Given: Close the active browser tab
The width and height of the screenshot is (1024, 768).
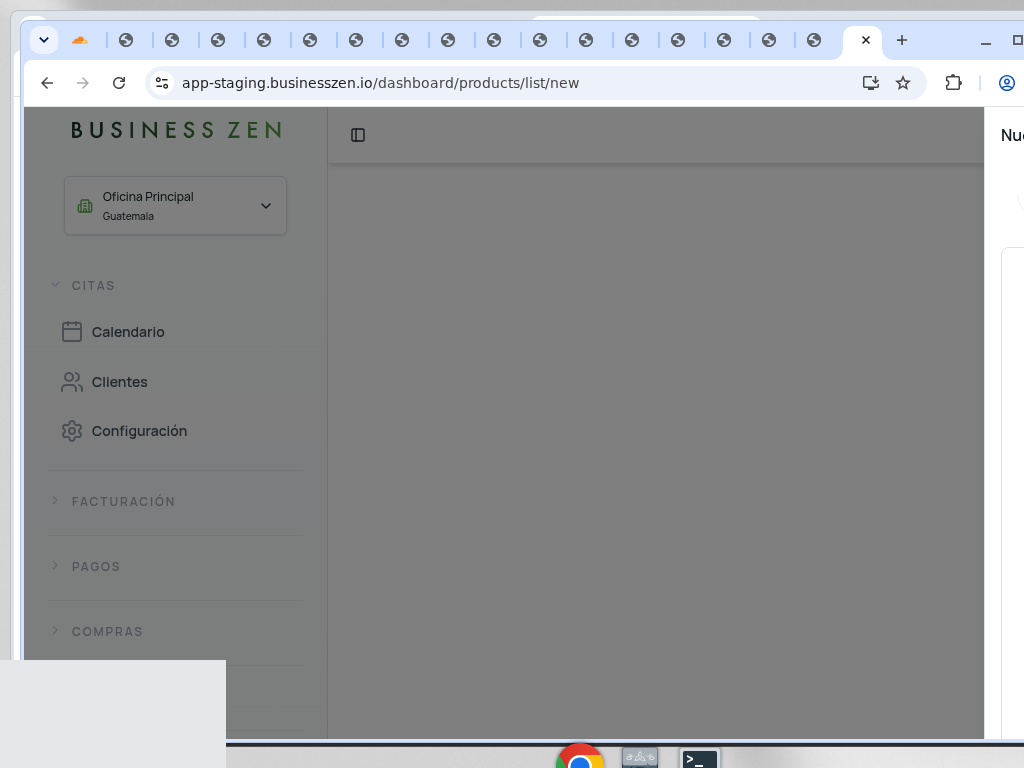Looking at the screenshot, I should (x=866, y=40).
